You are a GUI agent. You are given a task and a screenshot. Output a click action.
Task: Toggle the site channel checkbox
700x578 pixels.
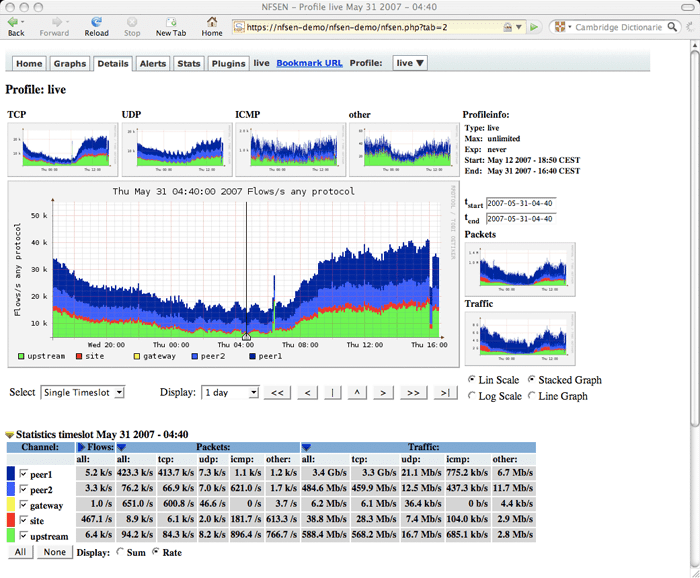(x=24, y=520)
